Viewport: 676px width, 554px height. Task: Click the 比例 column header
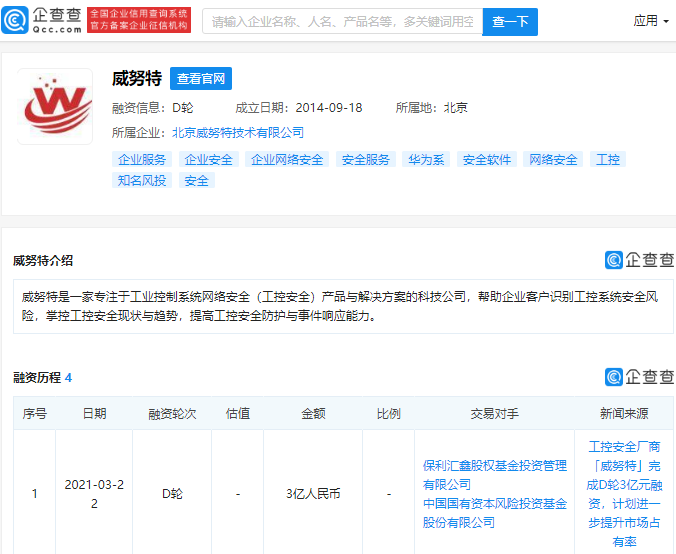[388, 413]
